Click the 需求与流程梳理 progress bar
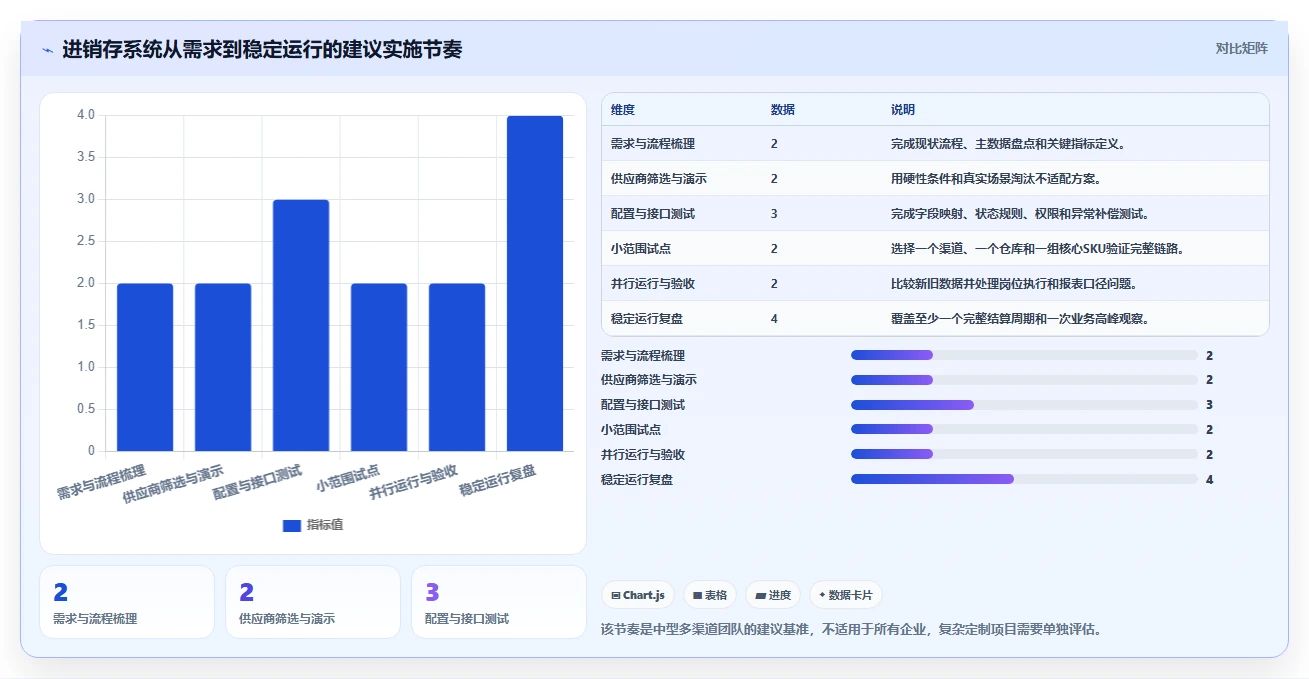The image size is (1309, 679). click(x=1024, y=355)
